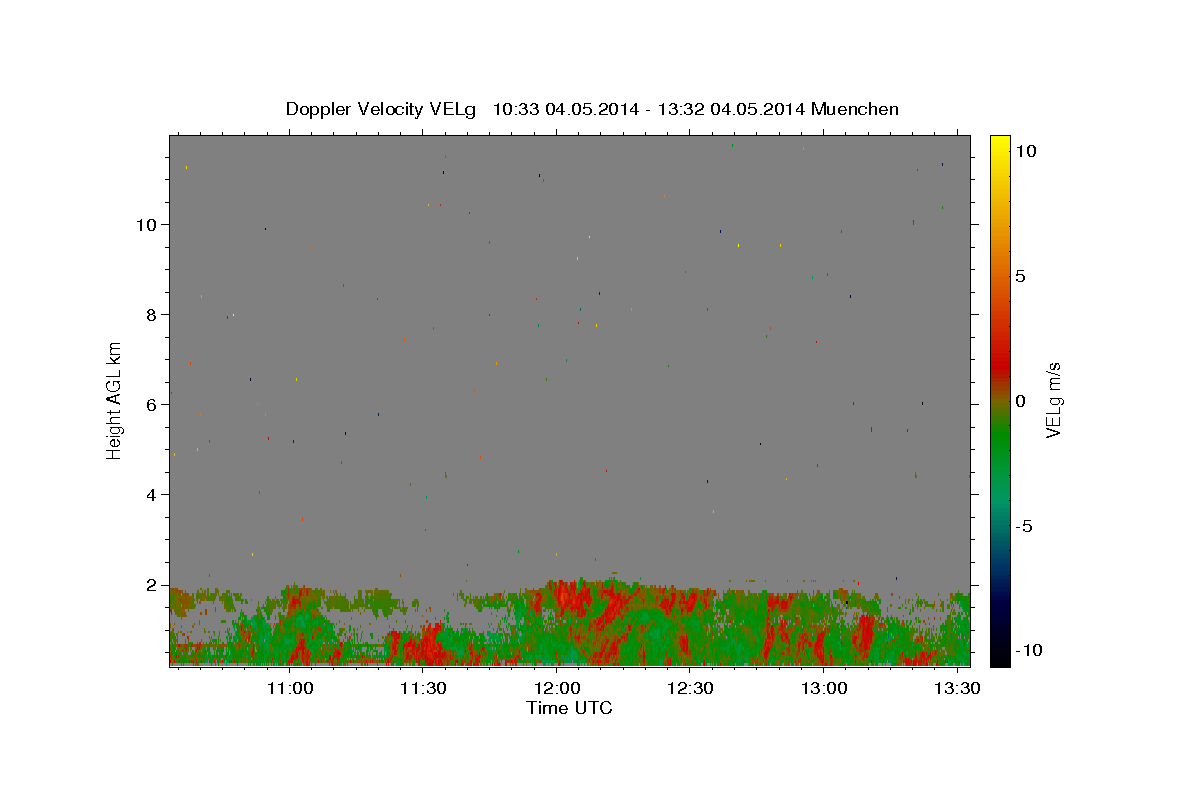Click the 13:30 time tick label
The image size is (1200, 800).
tap(957, 688)
